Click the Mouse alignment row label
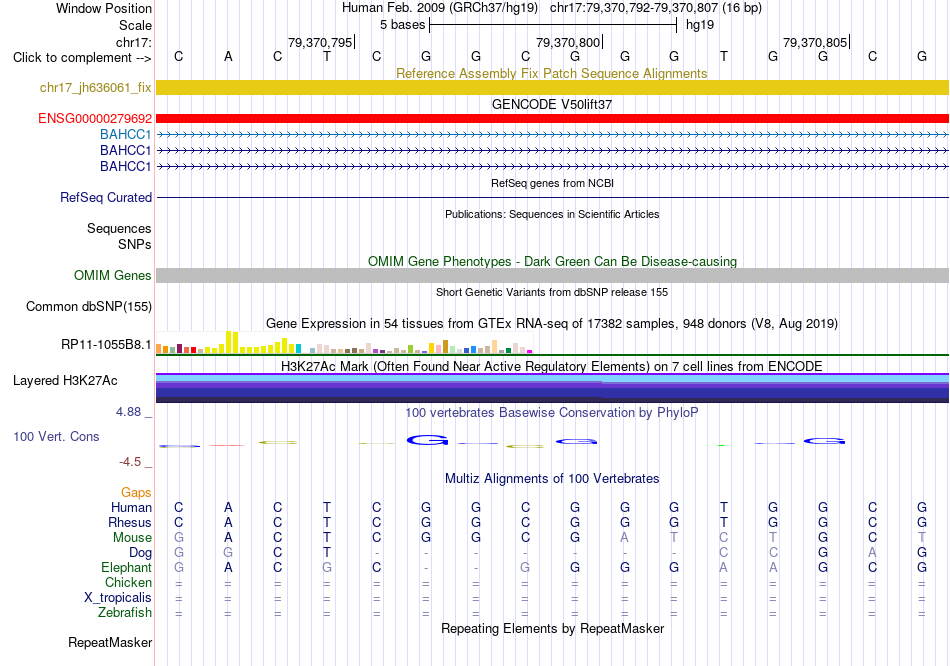This screenshot has width=950, height=666. click(x=132, y=538)
